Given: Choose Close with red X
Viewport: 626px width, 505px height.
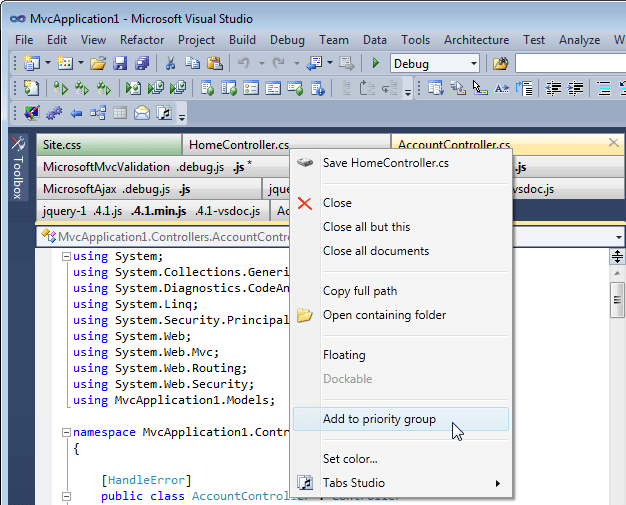Looking at the screenshot, I should (401, 203).
